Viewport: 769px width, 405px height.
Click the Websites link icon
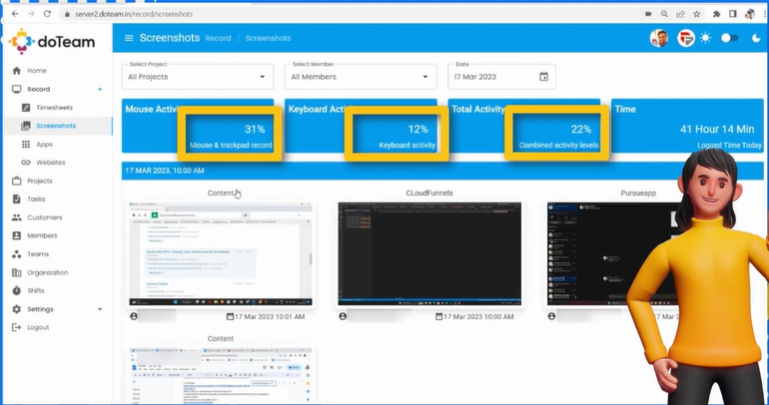(26, 162)
